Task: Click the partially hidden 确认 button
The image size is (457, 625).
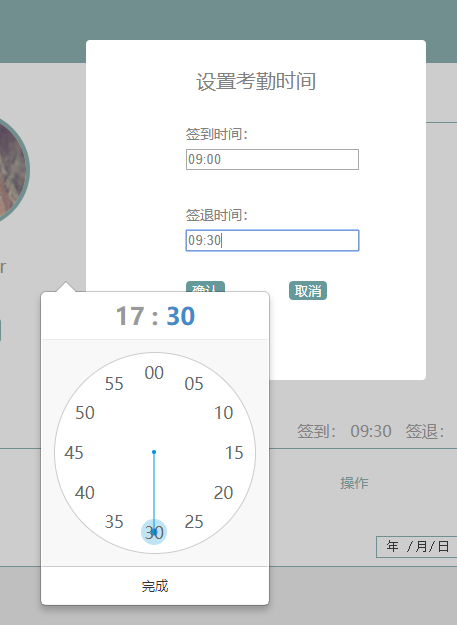Action: [x=205, y=287]
